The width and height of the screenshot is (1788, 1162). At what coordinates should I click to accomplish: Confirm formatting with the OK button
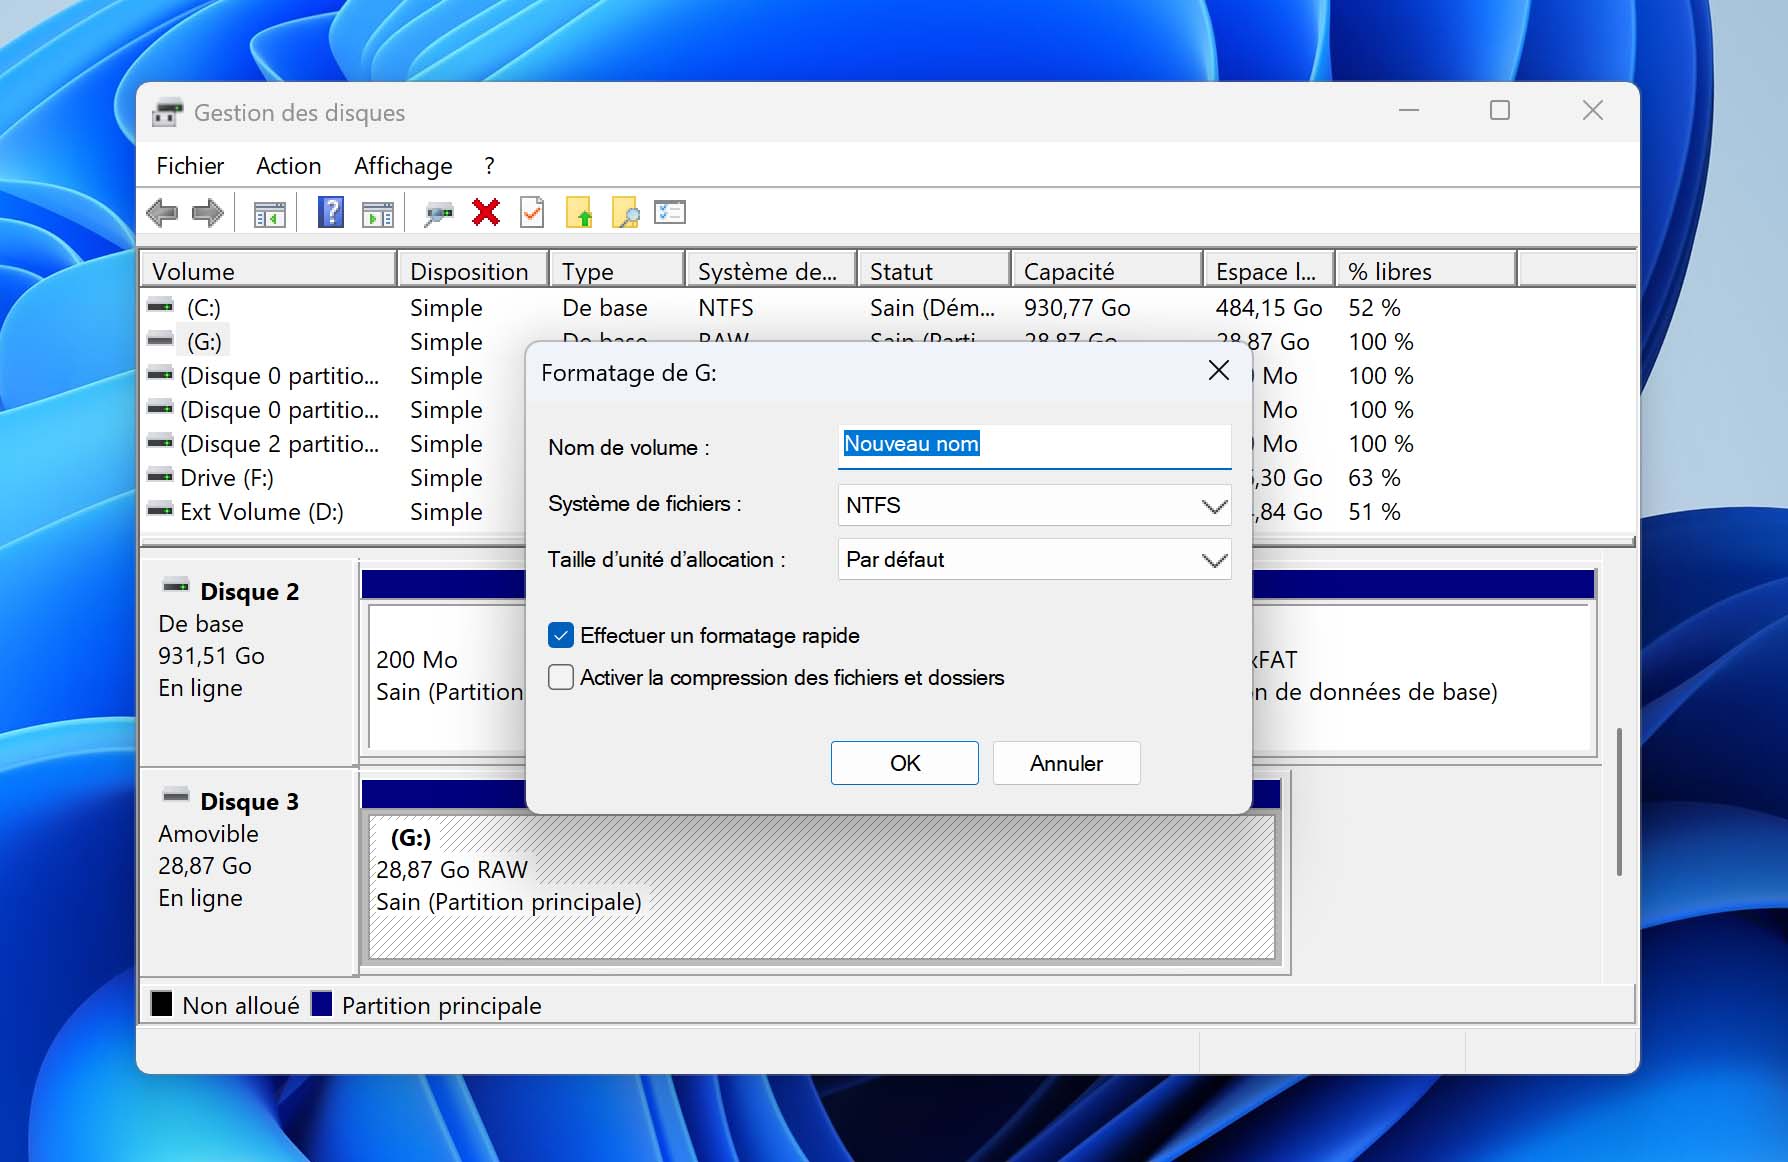click(904, 763)
